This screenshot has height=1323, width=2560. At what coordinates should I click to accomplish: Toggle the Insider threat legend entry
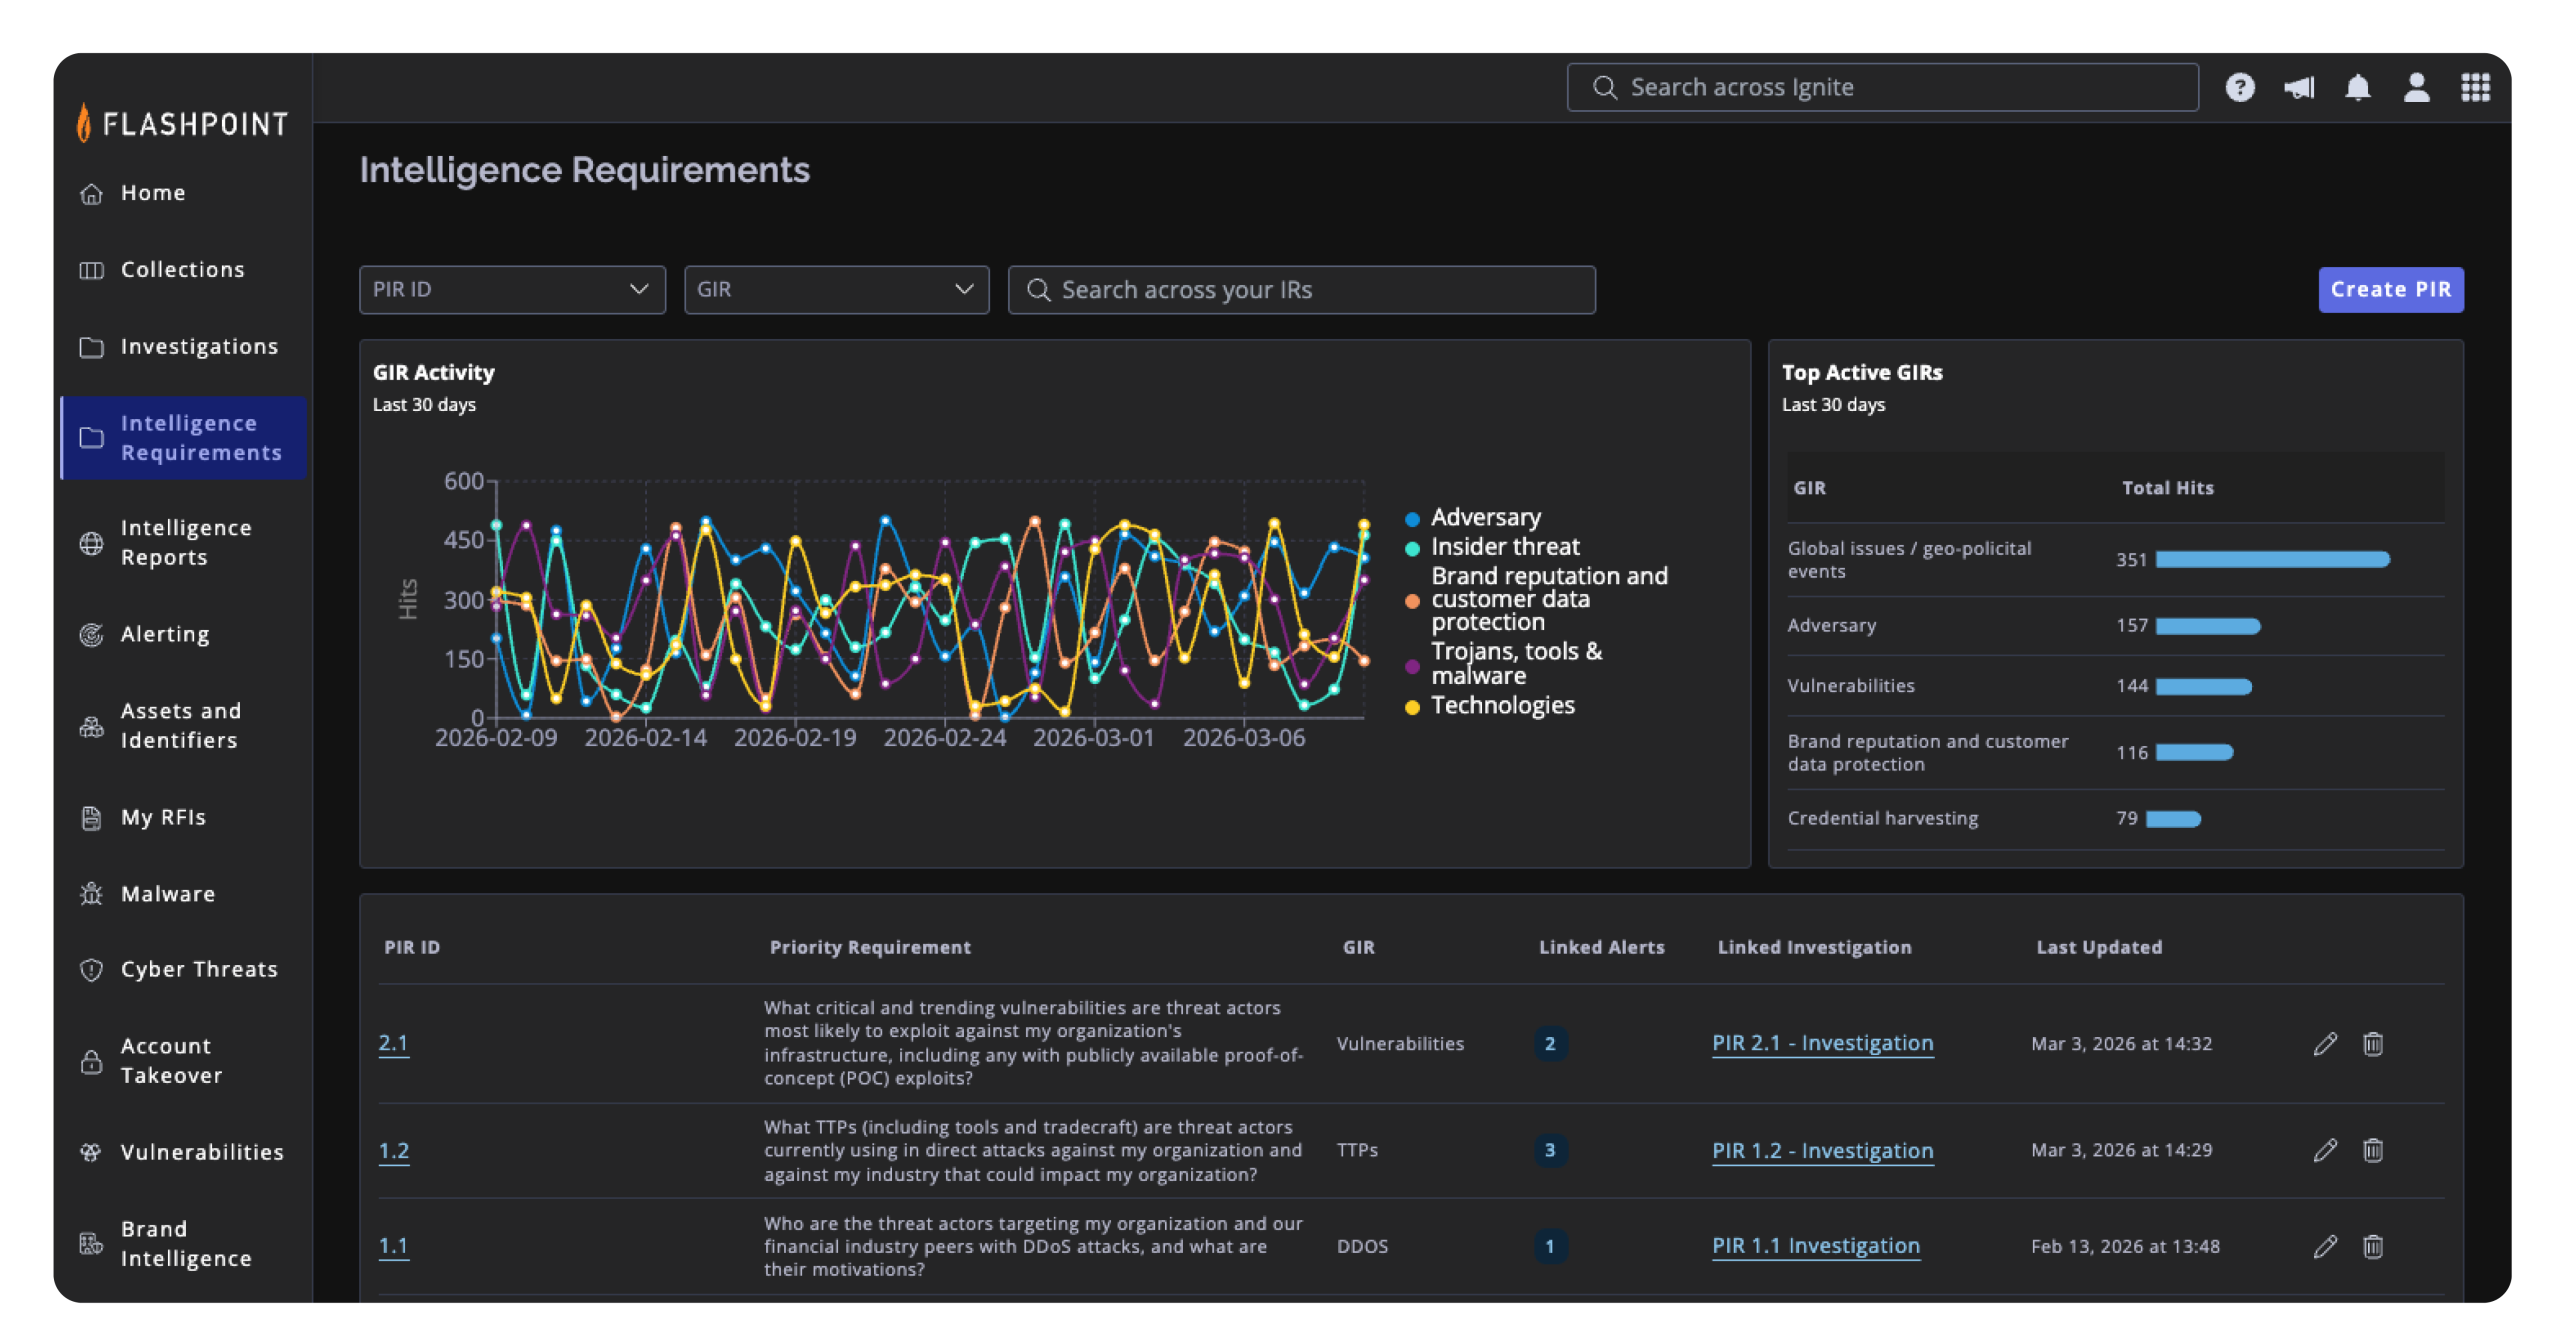point(1504,547)
